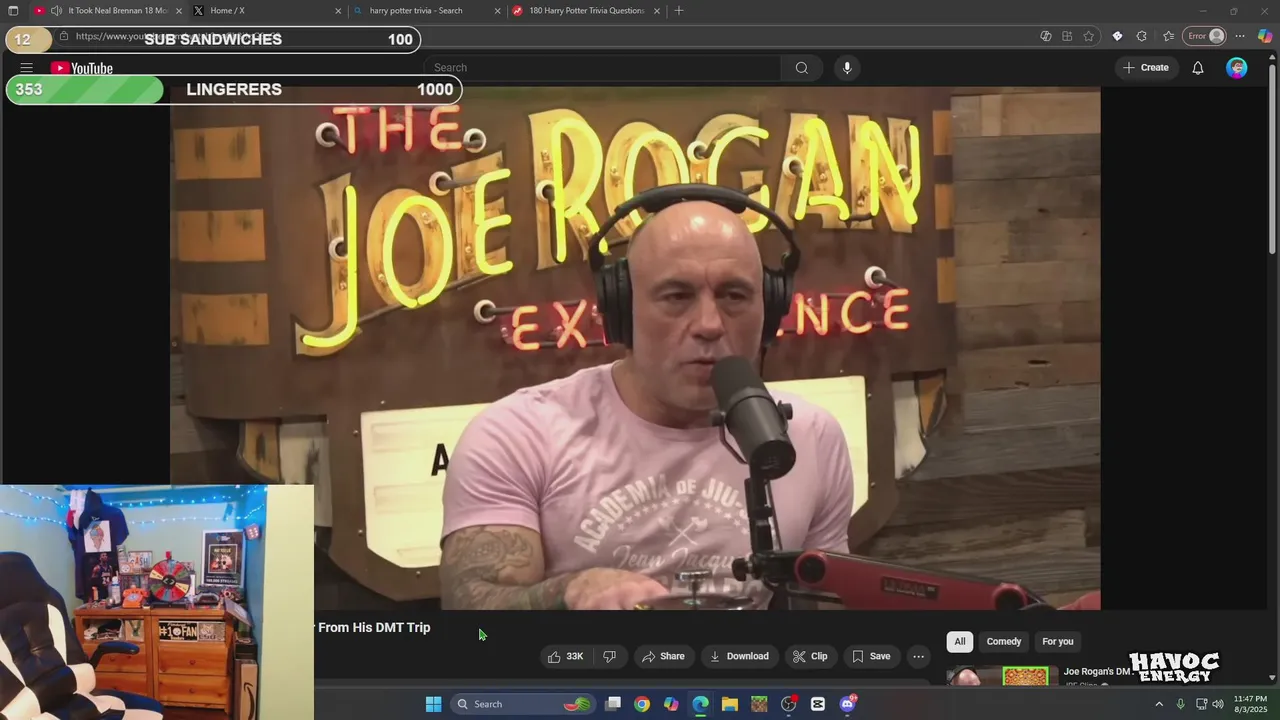Focus the YouTube search field
This screenshot has width=1280, height=720.
click(x=603, y=68)
